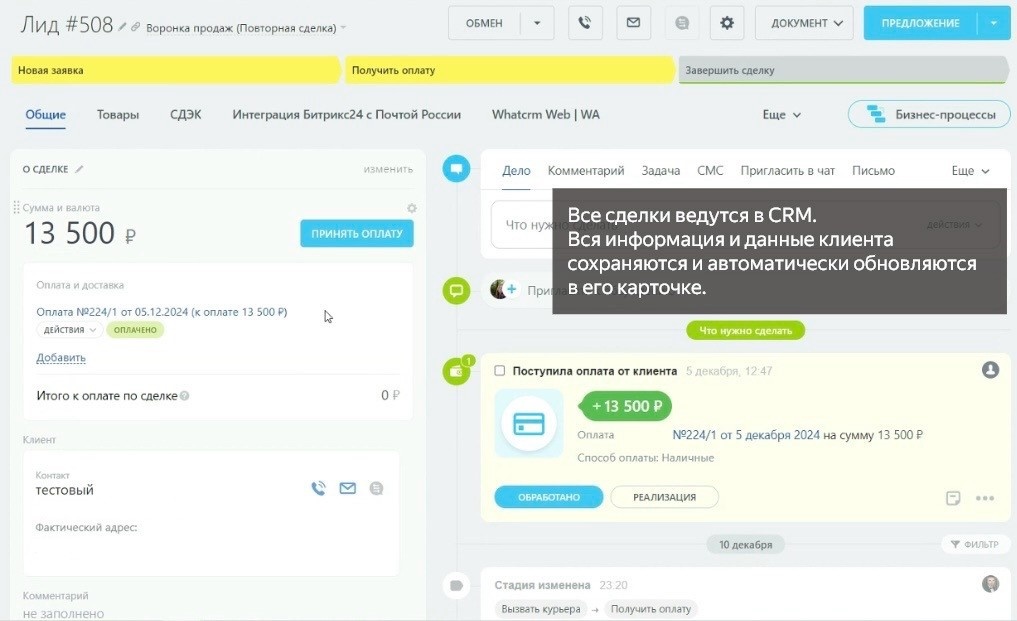Open the СДЭК tab

(185, 115)
